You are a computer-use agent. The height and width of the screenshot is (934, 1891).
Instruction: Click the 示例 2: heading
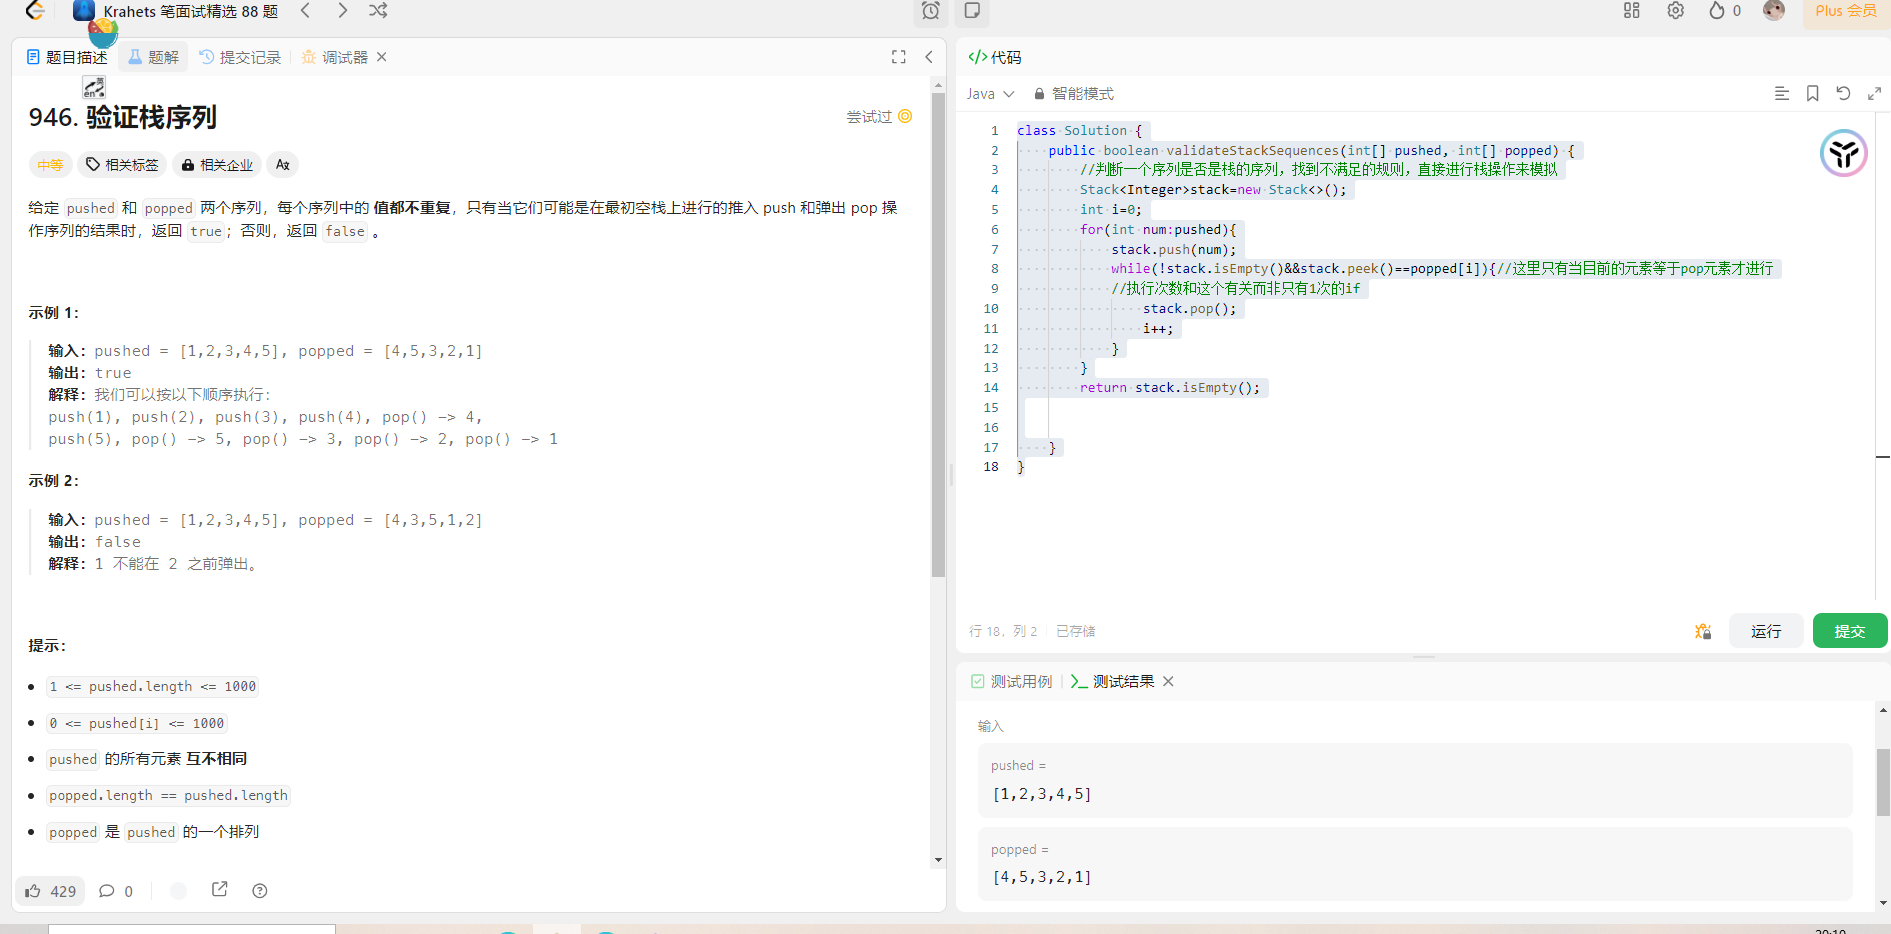(x=54, y=481)
